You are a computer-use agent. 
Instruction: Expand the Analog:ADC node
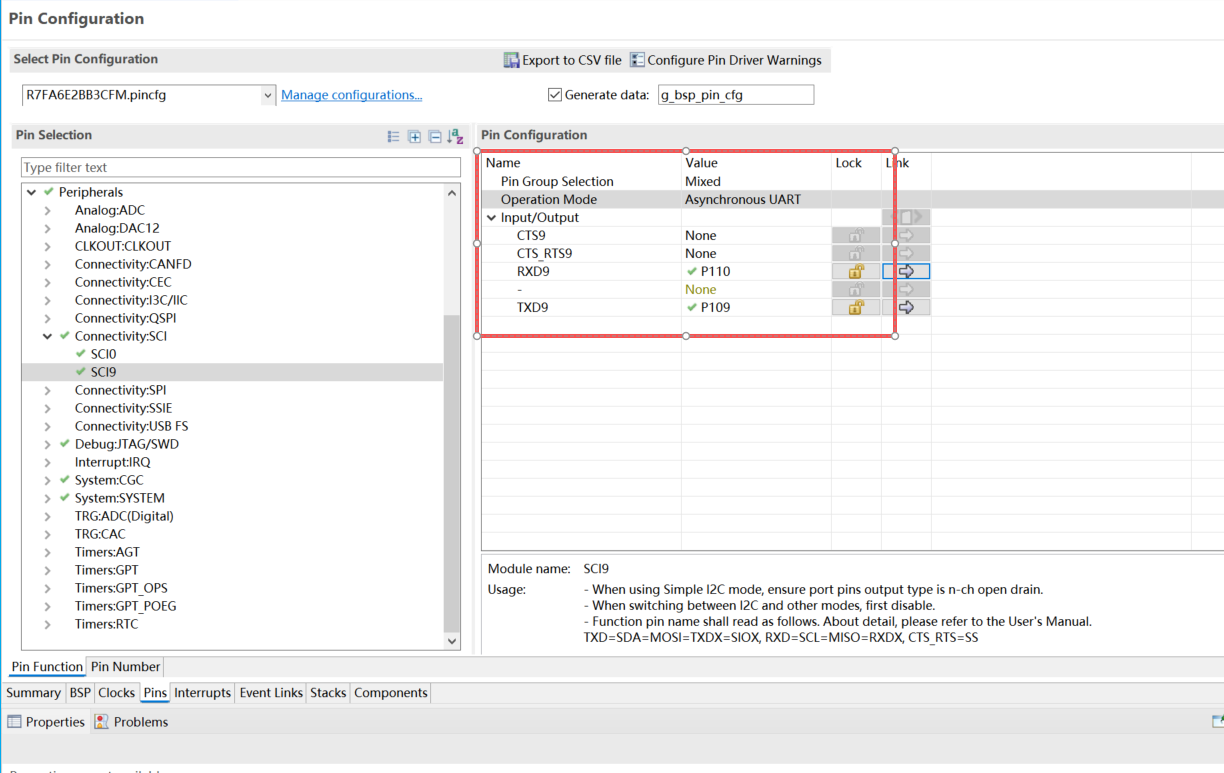point(48,210)
